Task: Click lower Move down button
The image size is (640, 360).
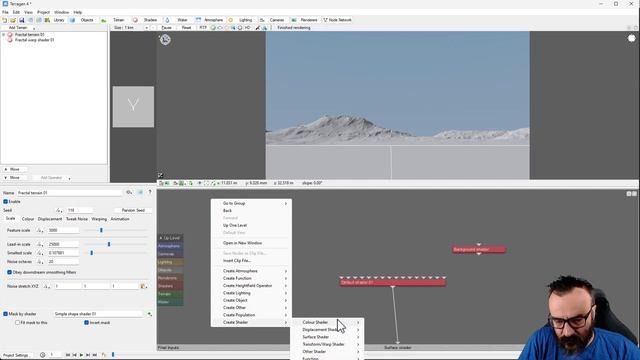Action: coord(14,178)
